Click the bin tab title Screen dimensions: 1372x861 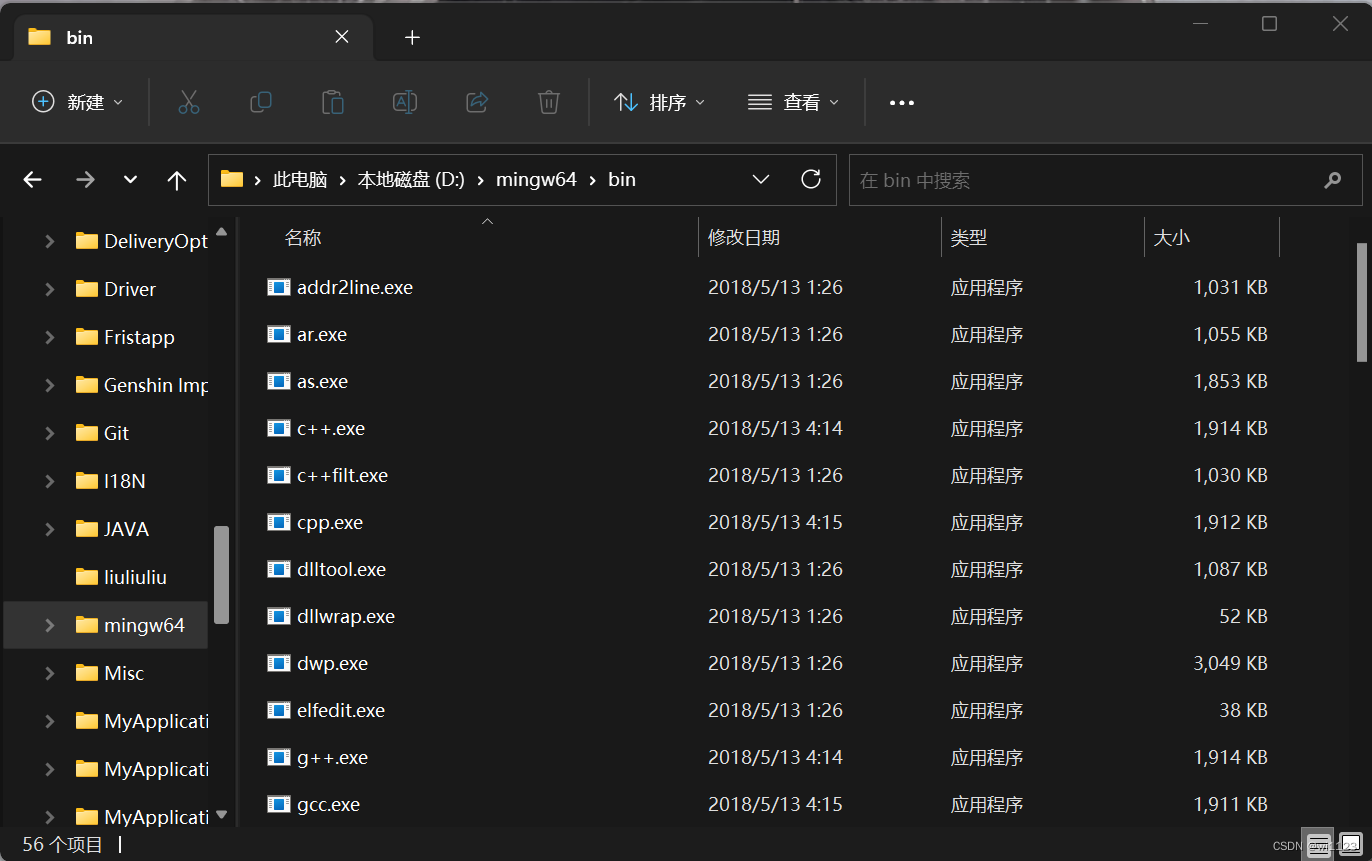pyautogui.click(x=79, y=37)
